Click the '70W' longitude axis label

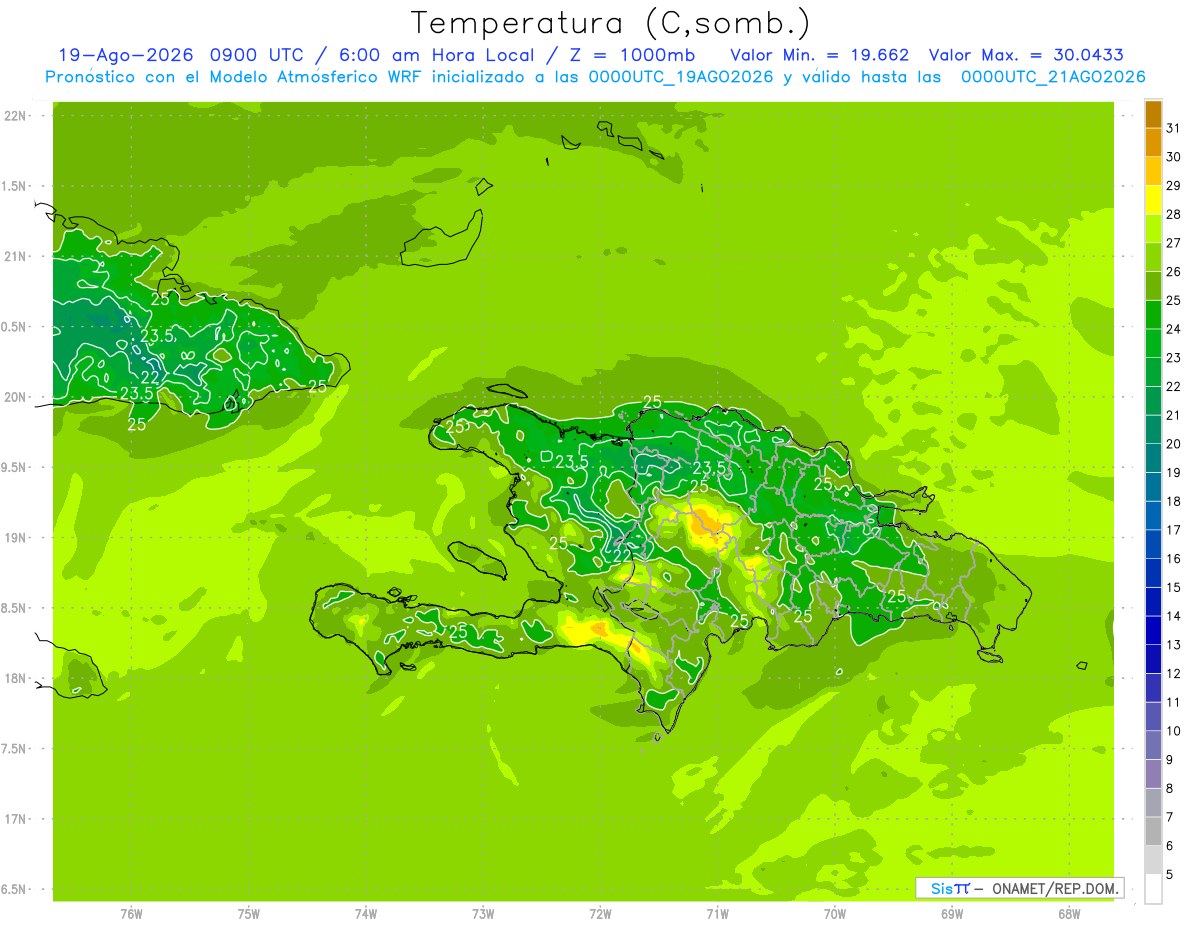point(835,914)
